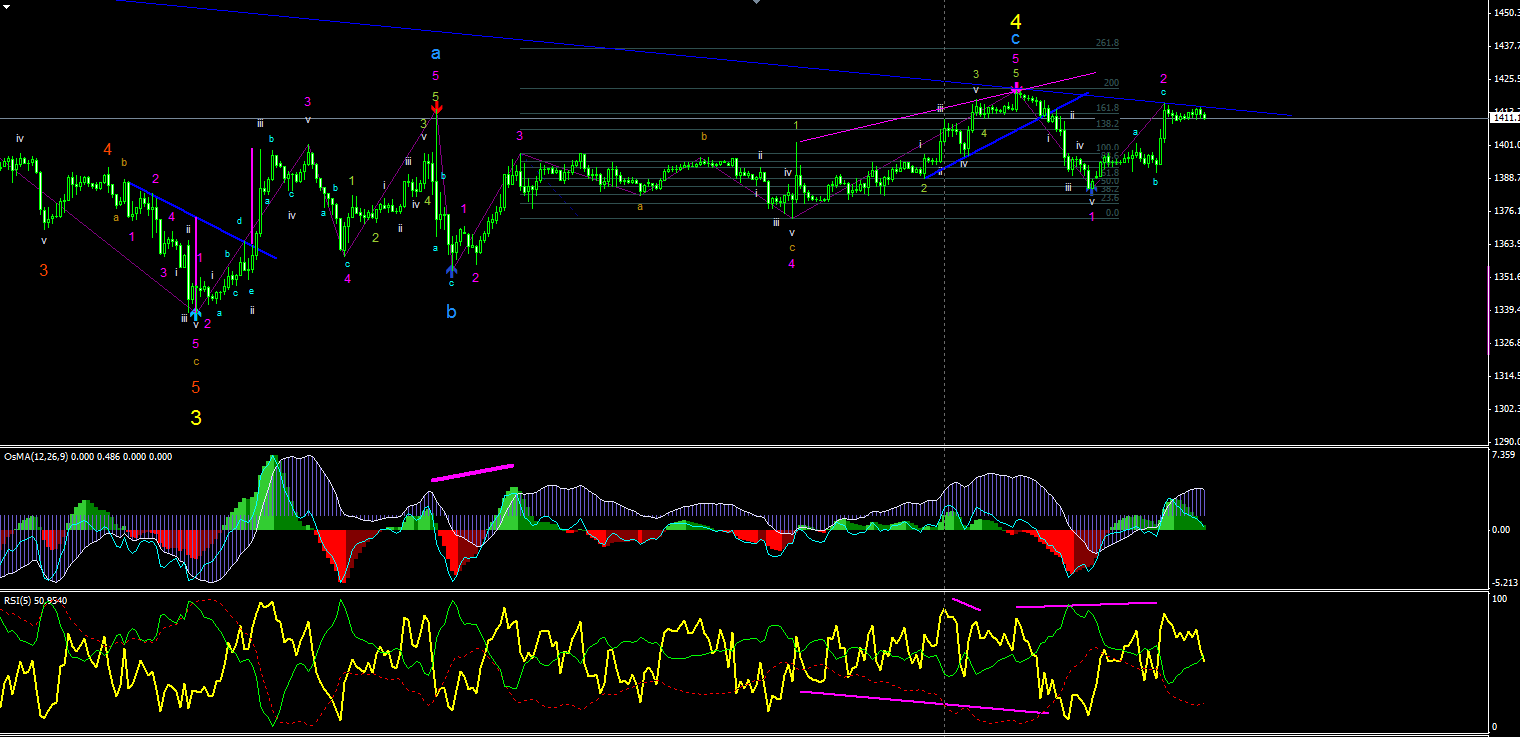Select the cyan 'c' label beneath magenta 2
The image size is (1520, 737).
1163,92
